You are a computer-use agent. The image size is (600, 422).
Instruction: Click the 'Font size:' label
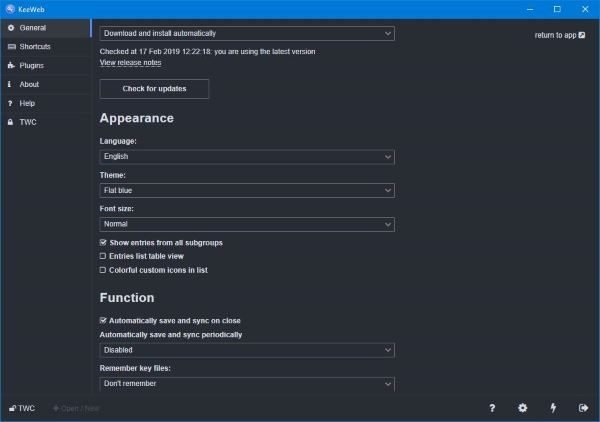pyautogui.click(x=117, y=209)
